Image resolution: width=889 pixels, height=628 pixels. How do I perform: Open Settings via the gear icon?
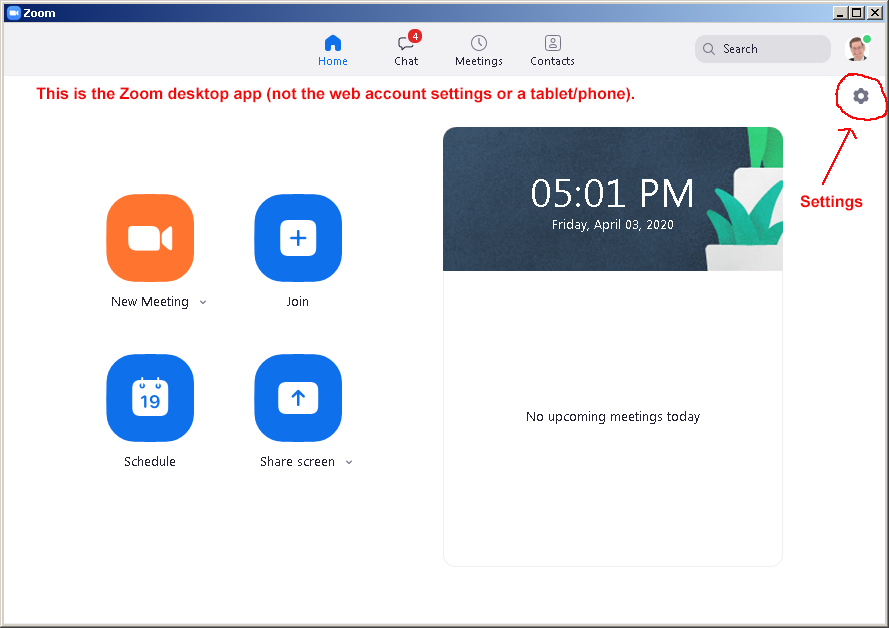pyautogui.click(x=860, y=96)
